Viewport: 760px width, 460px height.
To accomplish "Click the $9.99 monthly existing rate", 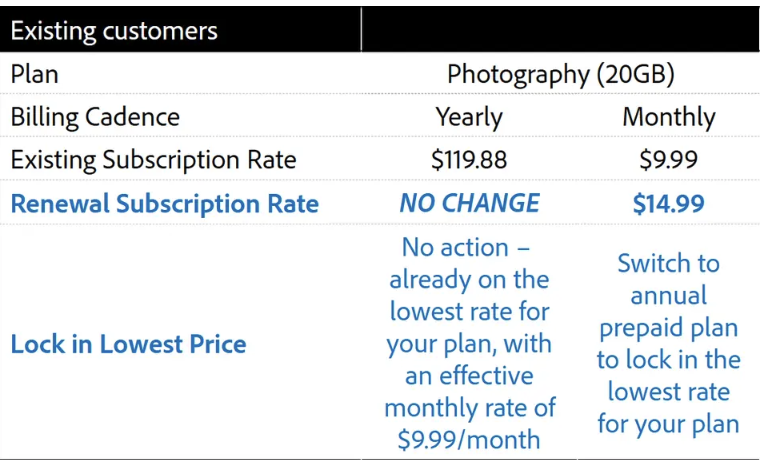I will pyautogui.click(x=669, y=160).
